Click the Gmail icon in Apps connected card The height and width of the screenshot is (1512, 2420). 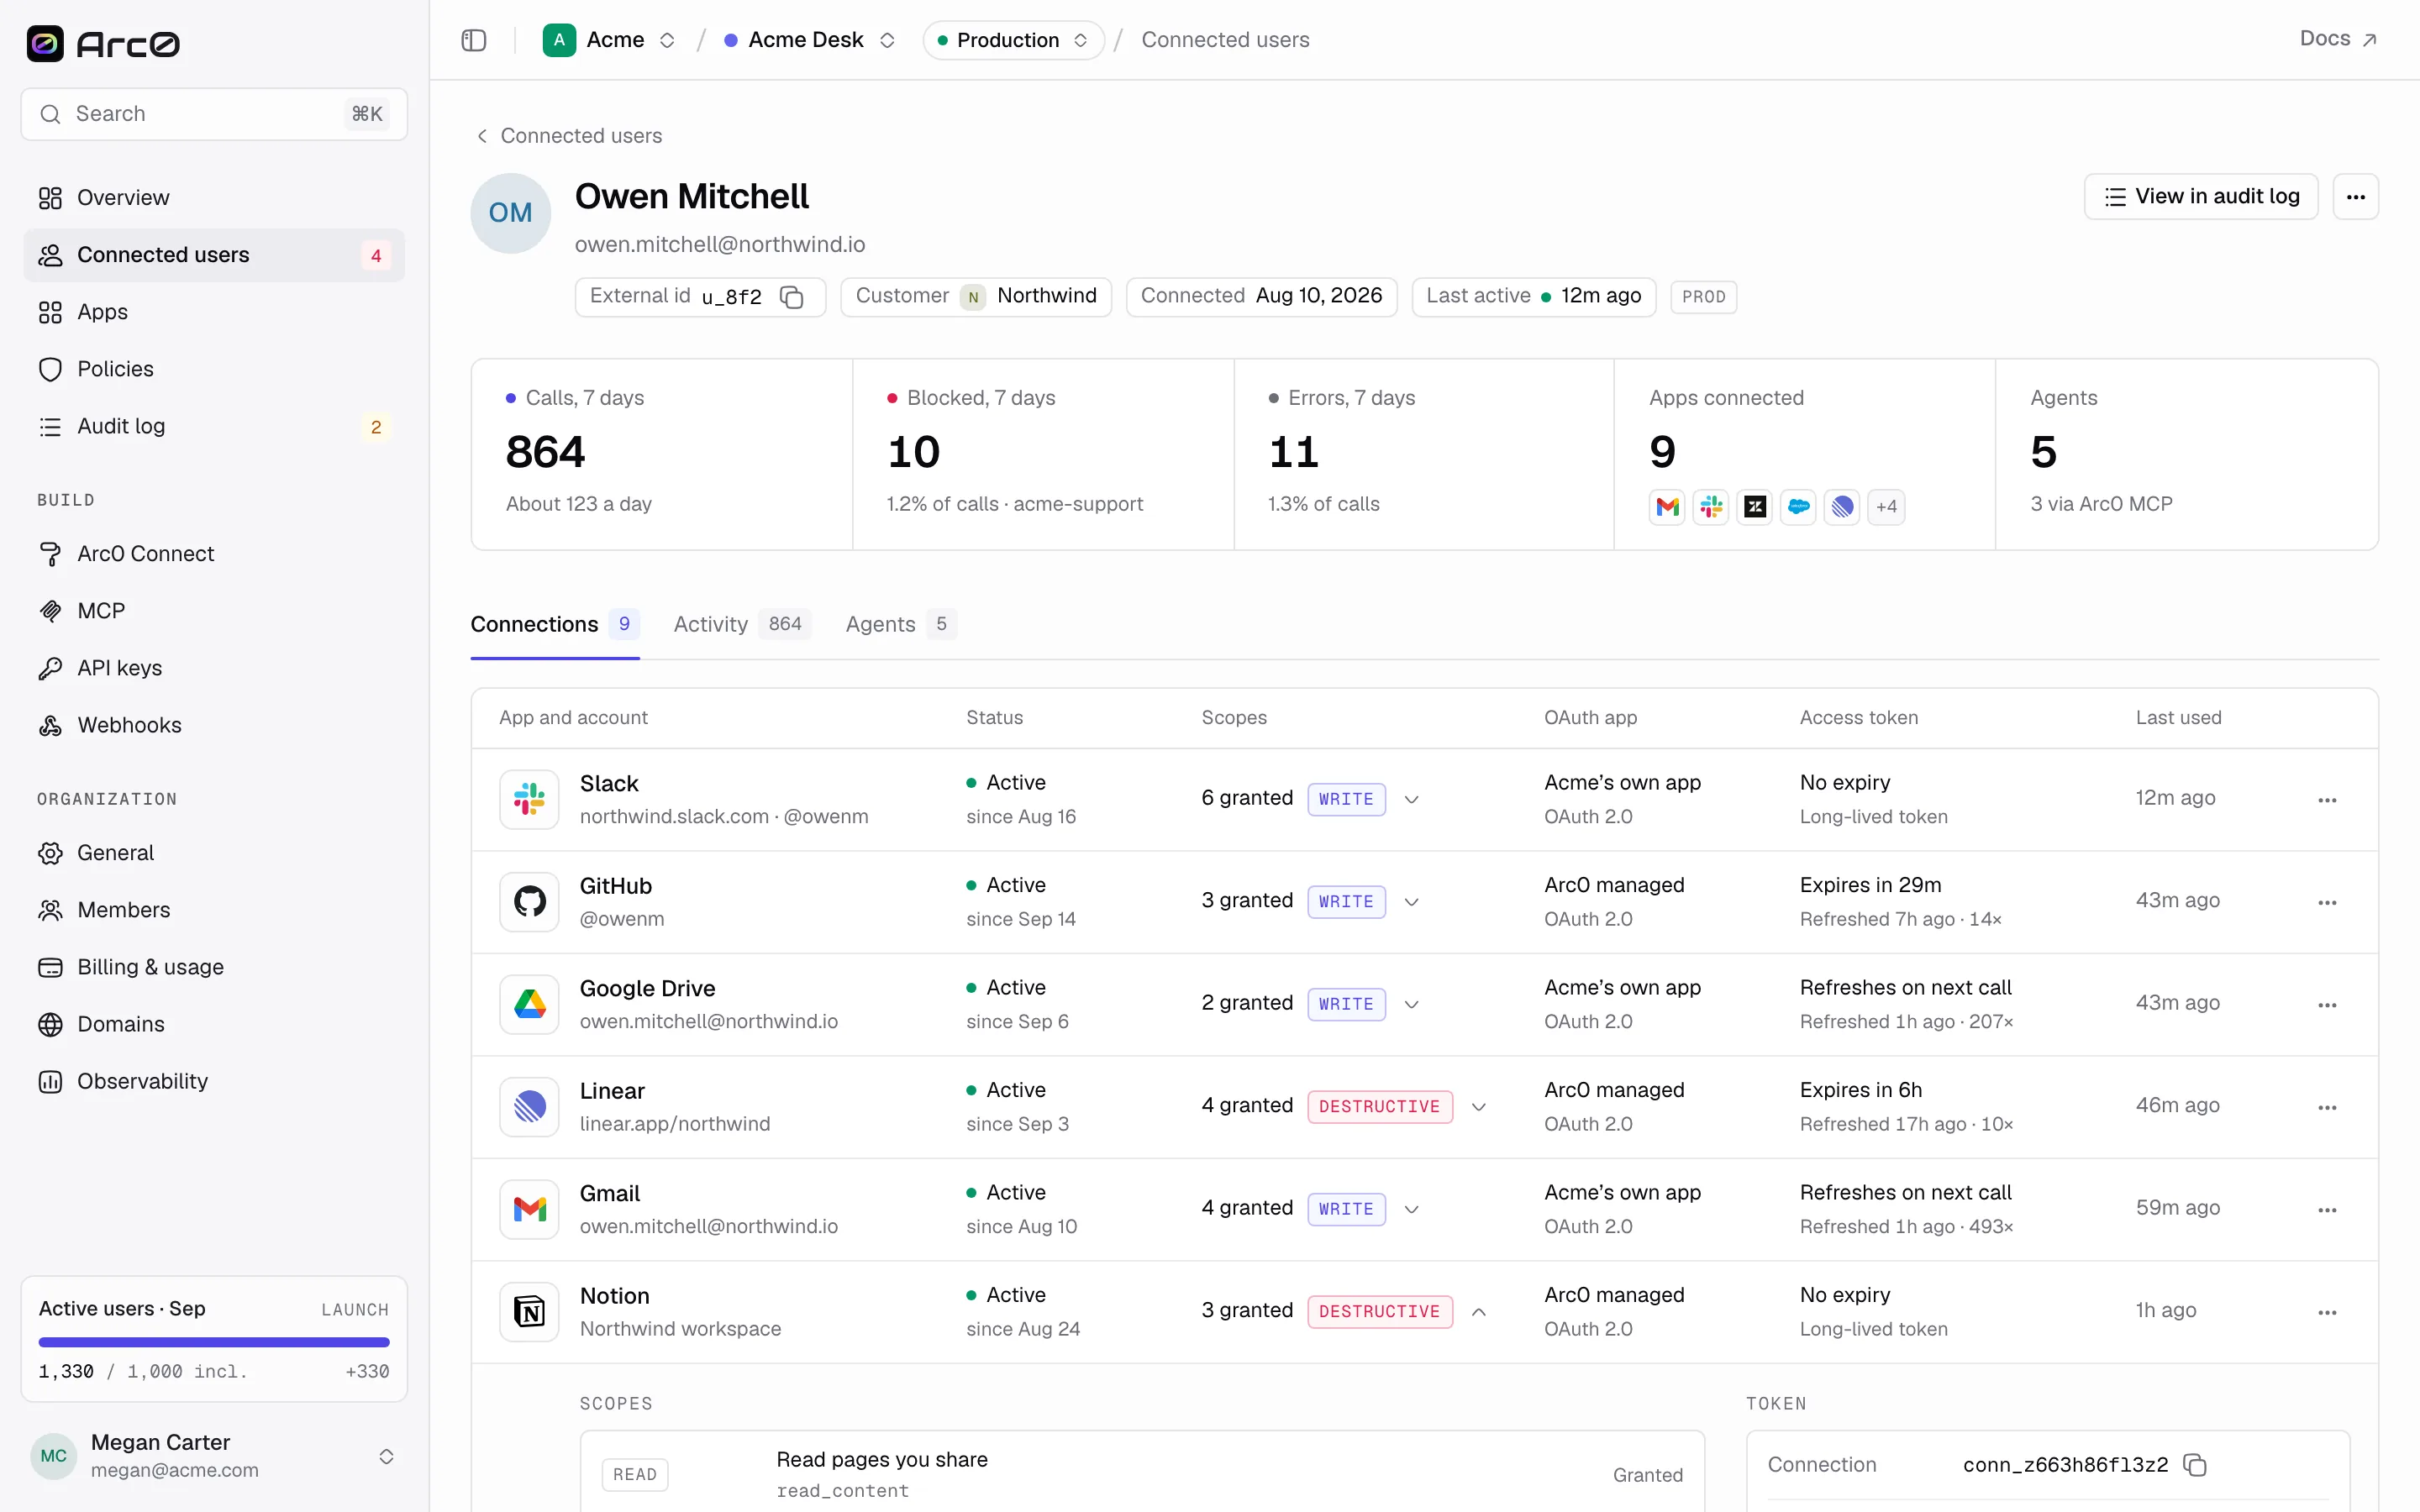1667,507
